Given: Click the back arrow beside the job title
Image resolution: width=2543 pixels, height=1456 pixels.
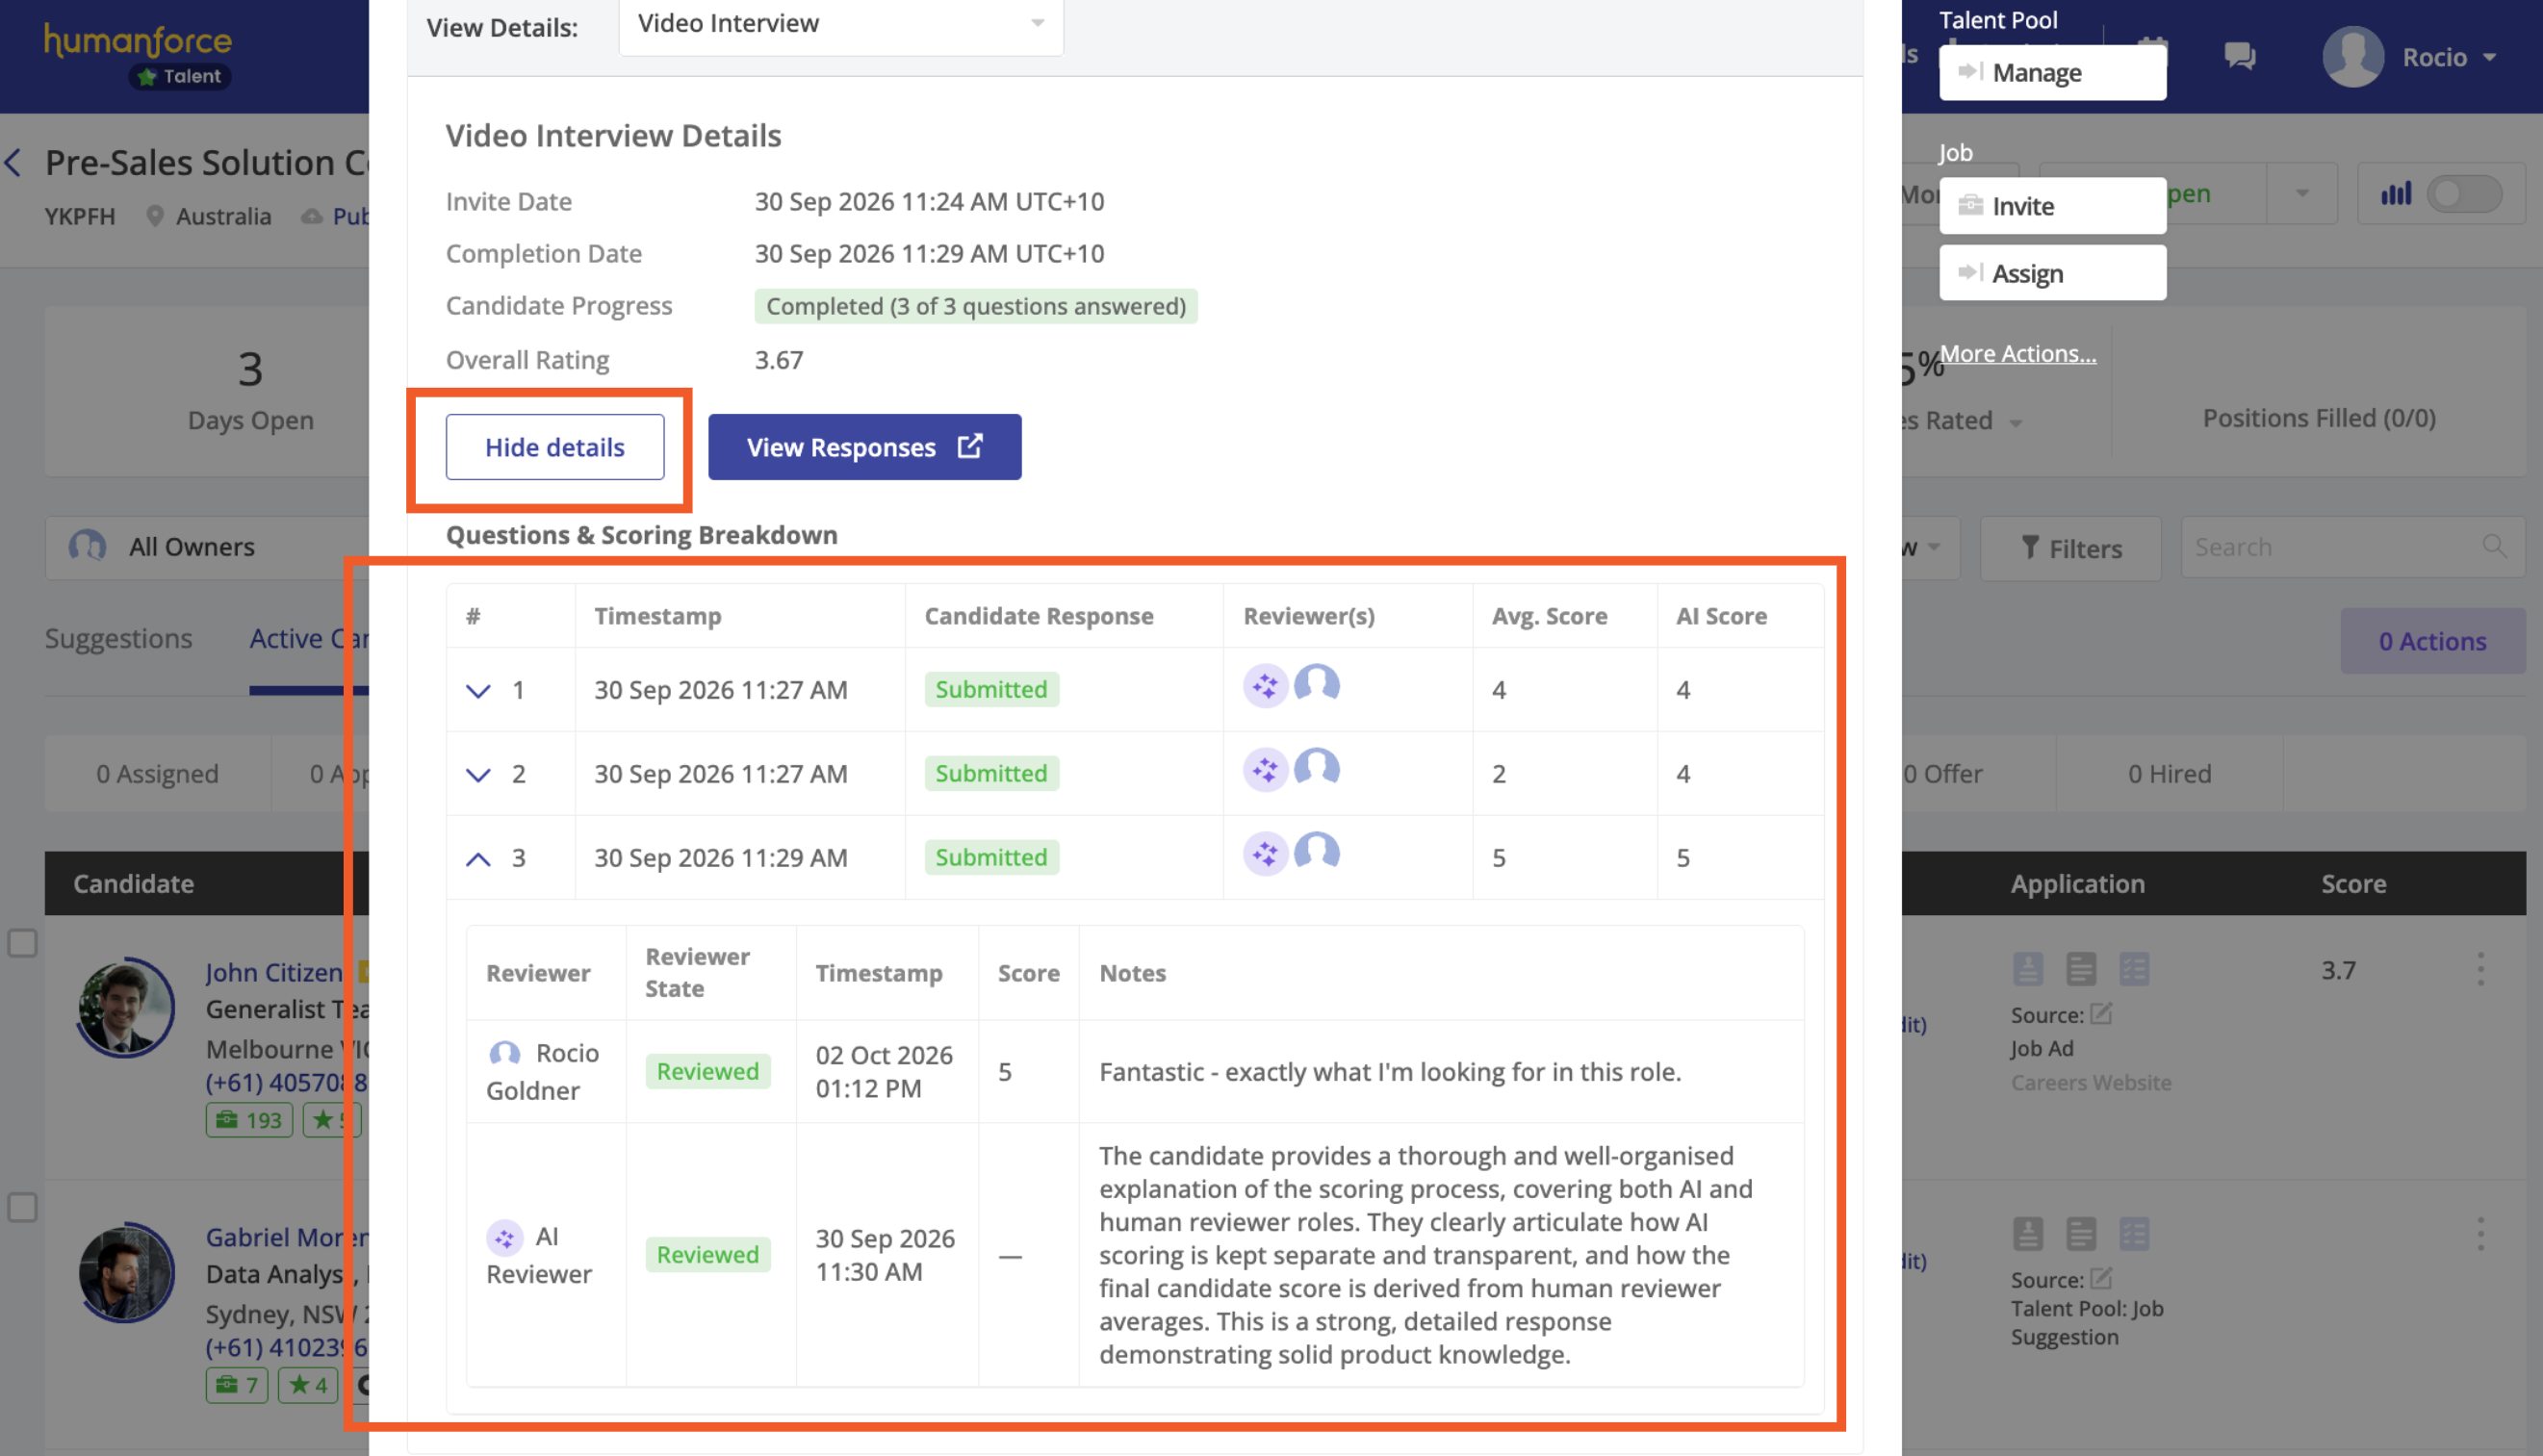Looking at the screenshot, I should click(x=14, y=163).
